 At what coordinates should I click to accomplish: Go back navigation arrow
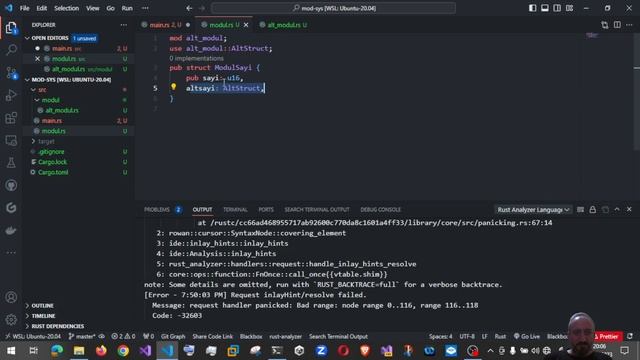189,8
